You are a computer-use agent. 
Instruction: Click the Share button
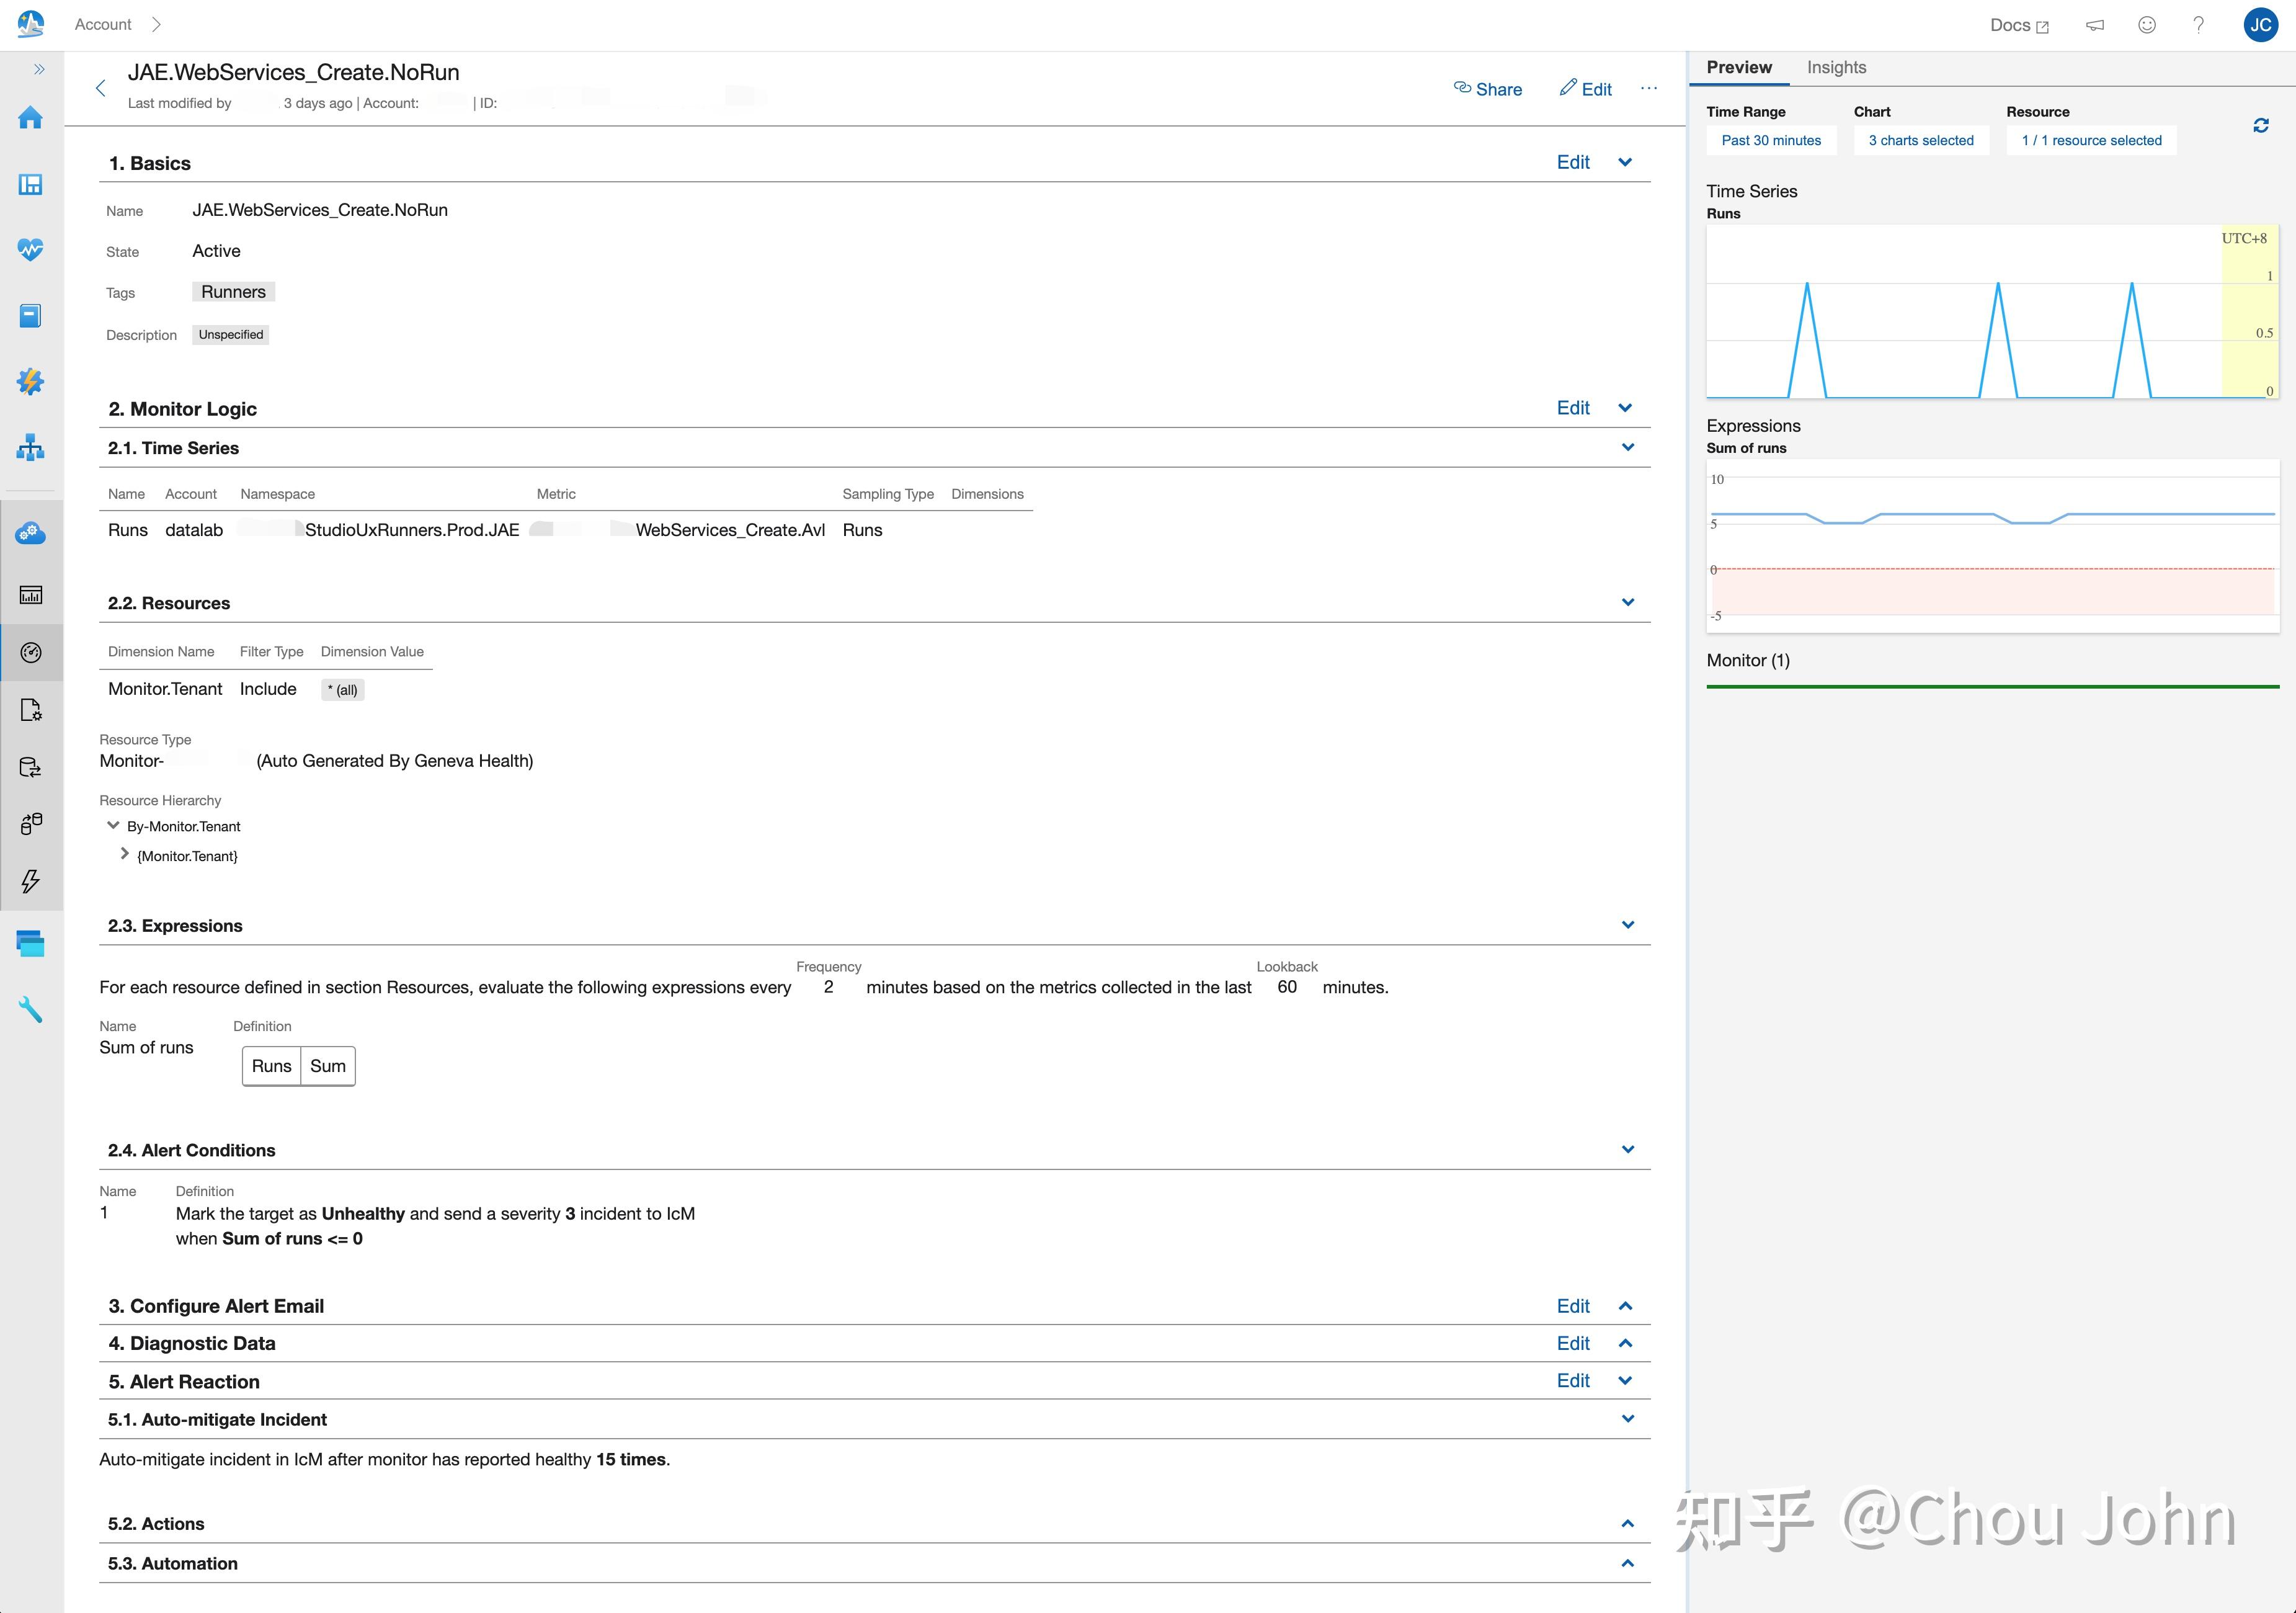pos(1488,89)
